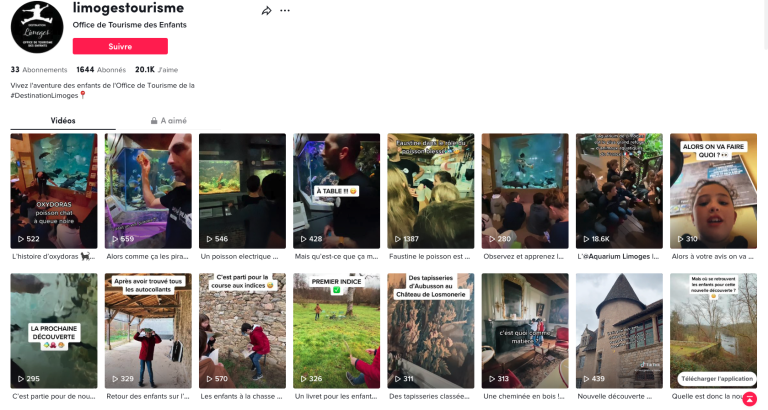Click the lock icon on A aimé tab
This screenshot has width=768, height=410.
point(153,120)
